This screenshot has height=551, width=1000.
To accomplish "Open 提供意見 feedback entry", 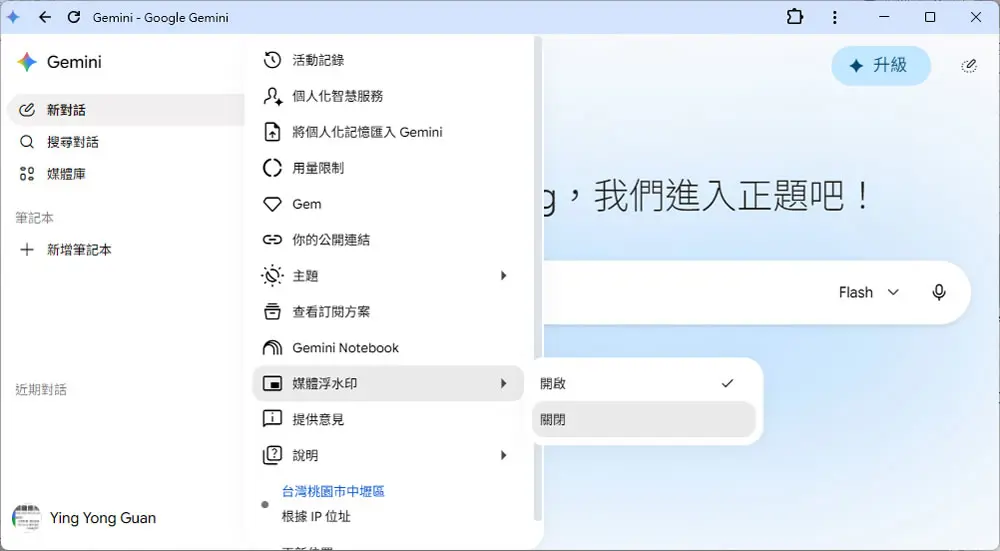I will coord(388,419).
